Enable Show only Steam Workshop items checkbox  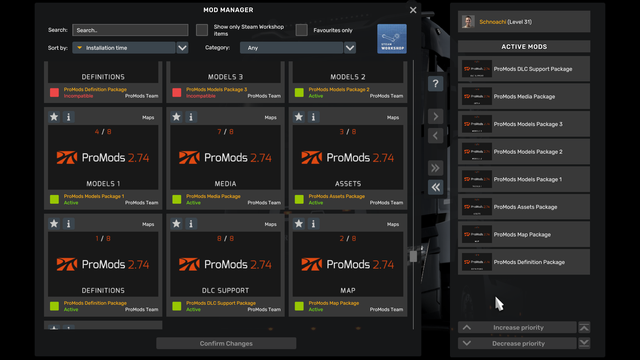click(x=202, y=30)
